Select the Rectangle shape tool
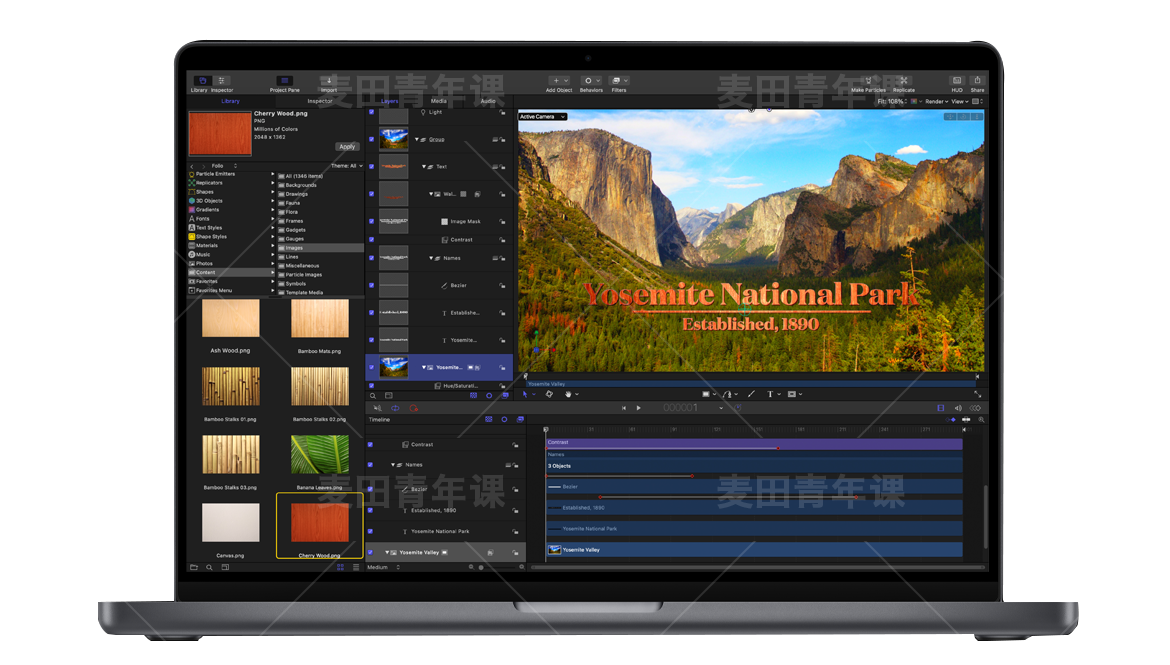Viewport: 1170px width, 665px height. (x=706, y=394)
